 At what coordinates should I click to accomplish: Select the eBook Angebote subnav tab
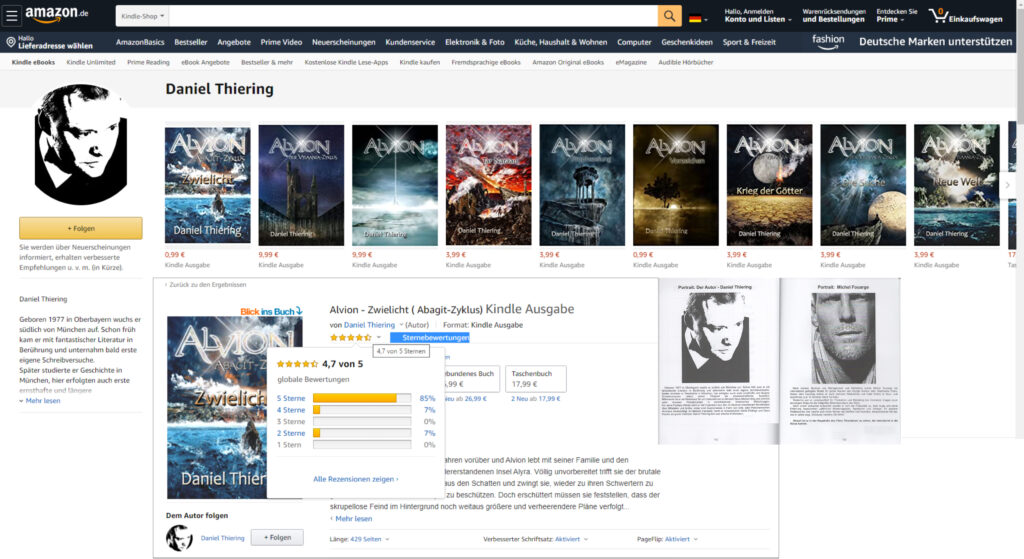tap(205, 63)
